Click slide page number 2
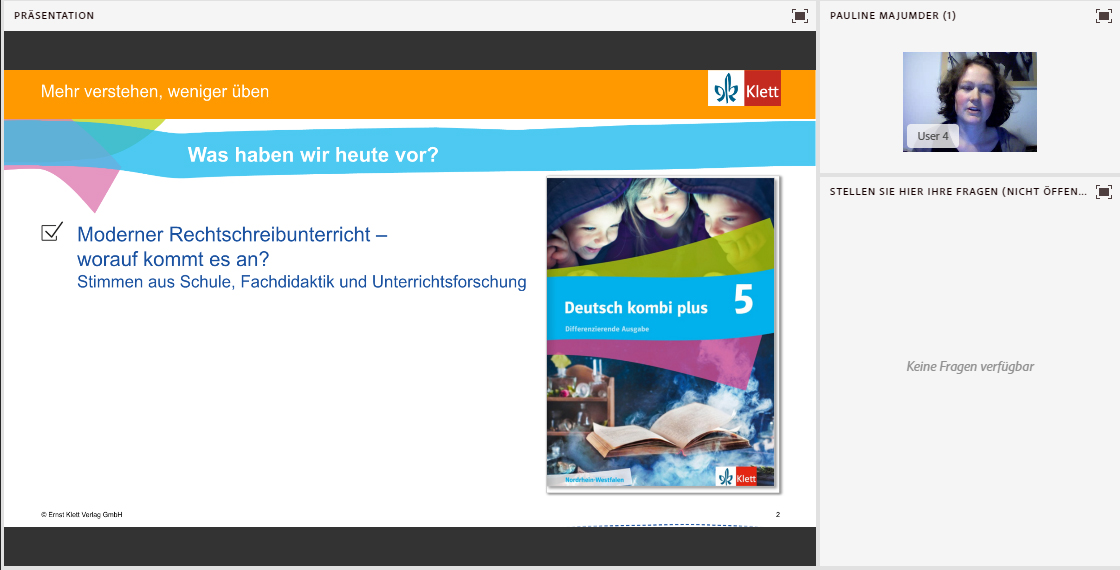The width and height of the screenshot is (1120, 570). [x=777, y=514]
